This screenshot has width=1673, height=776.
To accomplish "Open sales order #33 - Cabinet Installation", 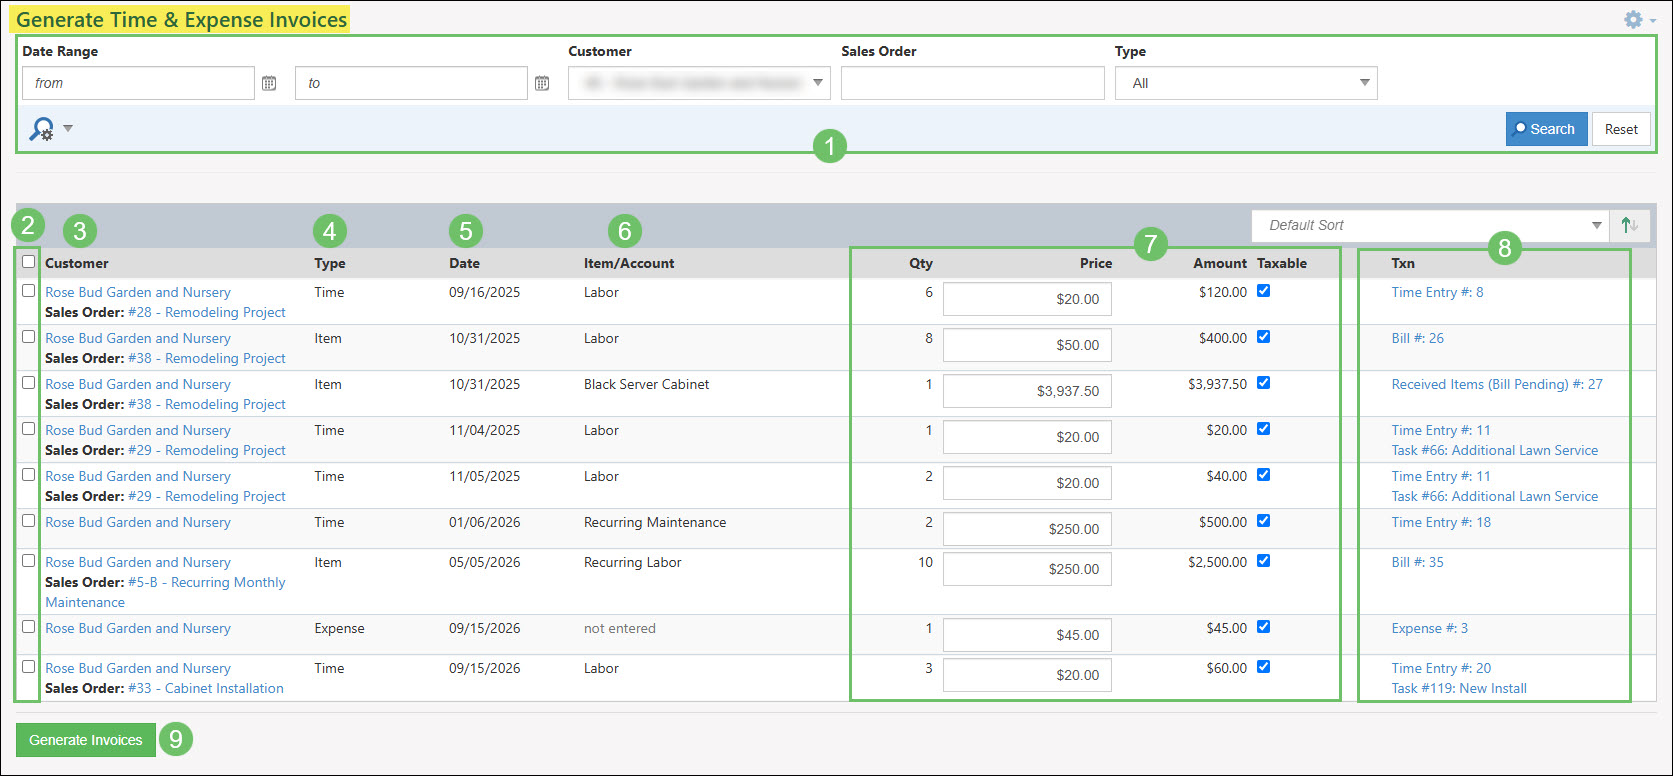I will tap(206, 688).
